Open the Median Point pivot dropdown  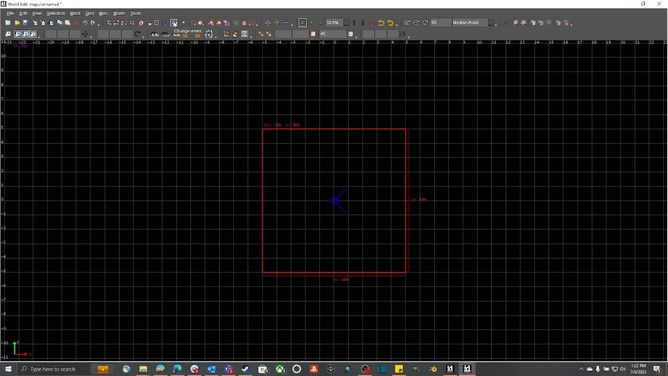pyautogui.click(x=470, y=23)
